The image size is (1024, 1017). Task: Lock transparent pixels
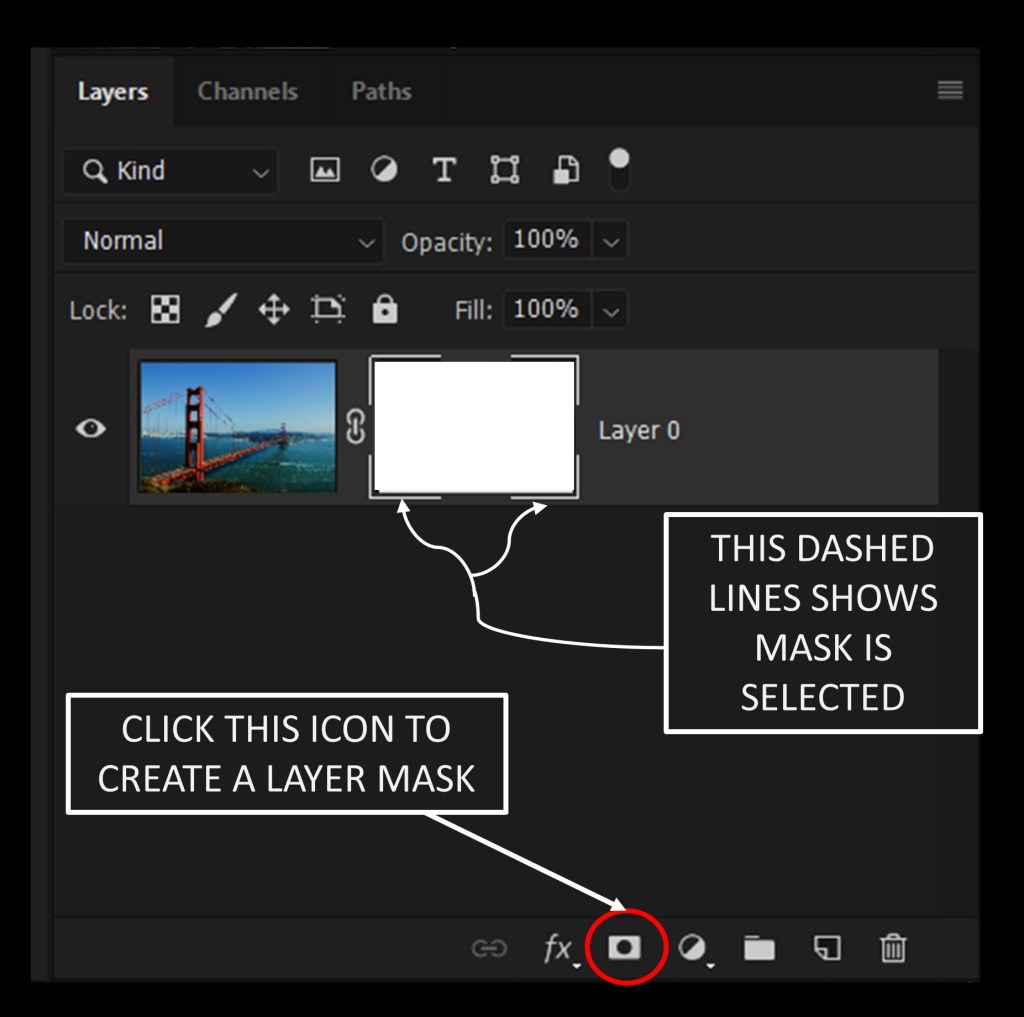pyautogui.click(x=165, y=311)
